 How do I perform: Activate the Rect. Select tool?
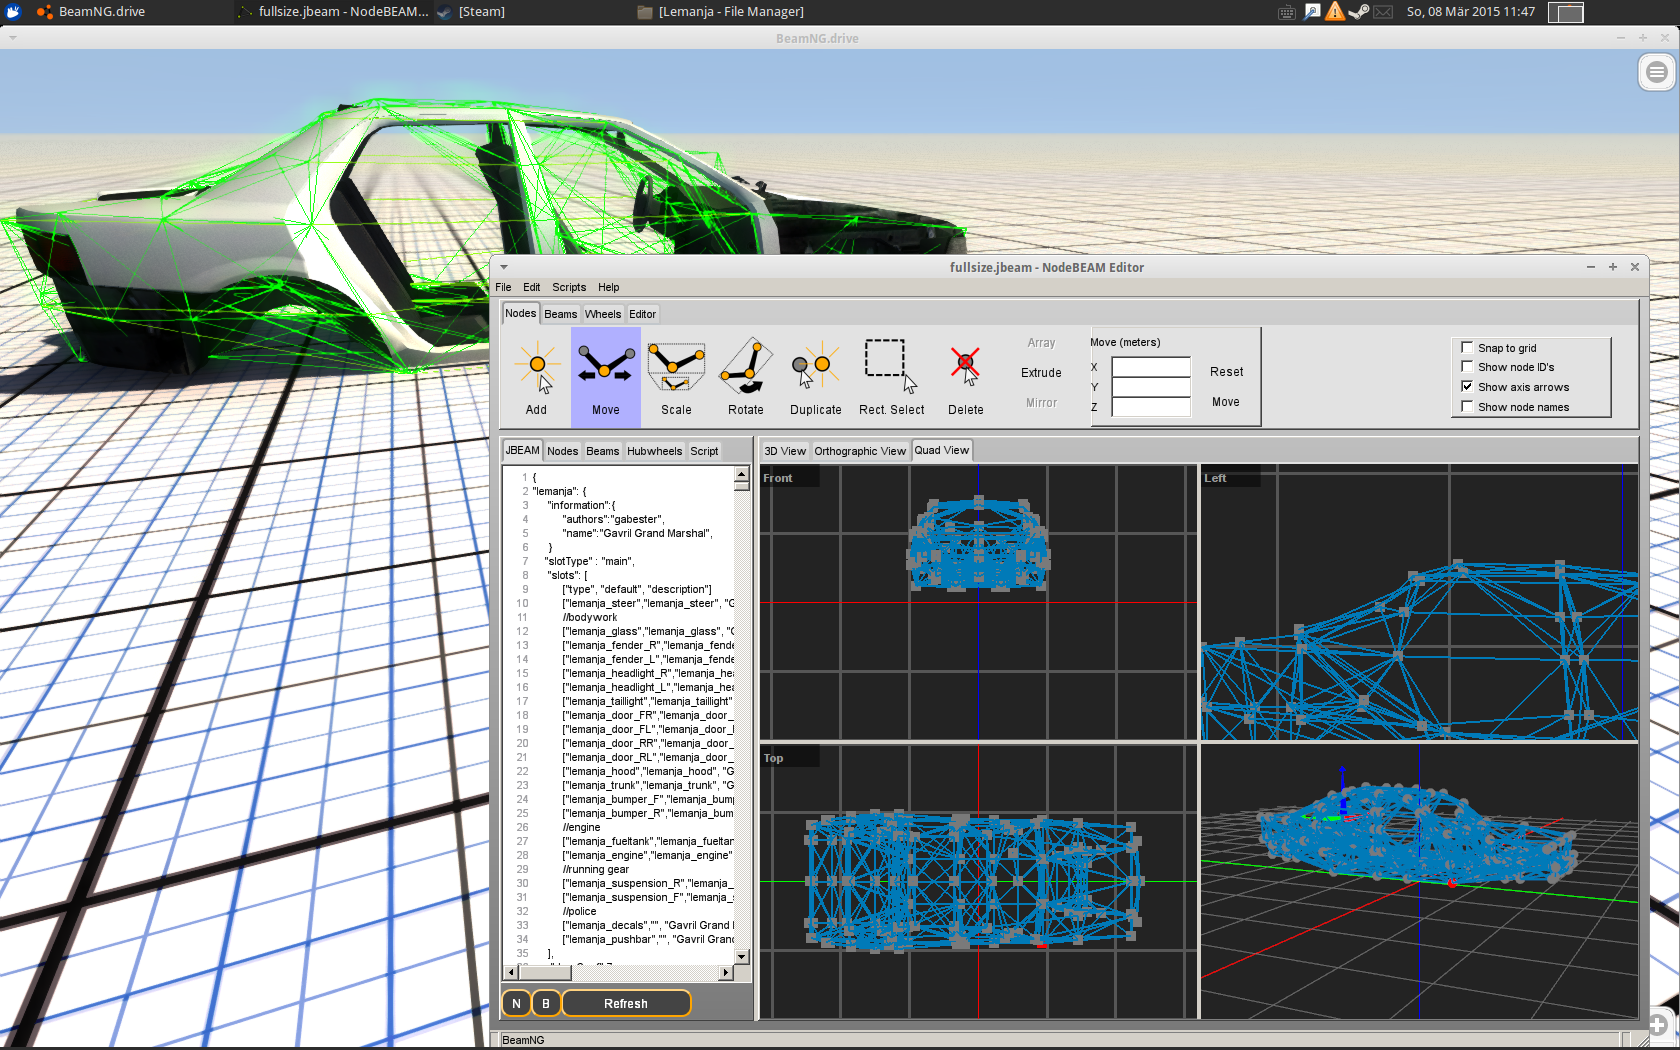[891, 378]
